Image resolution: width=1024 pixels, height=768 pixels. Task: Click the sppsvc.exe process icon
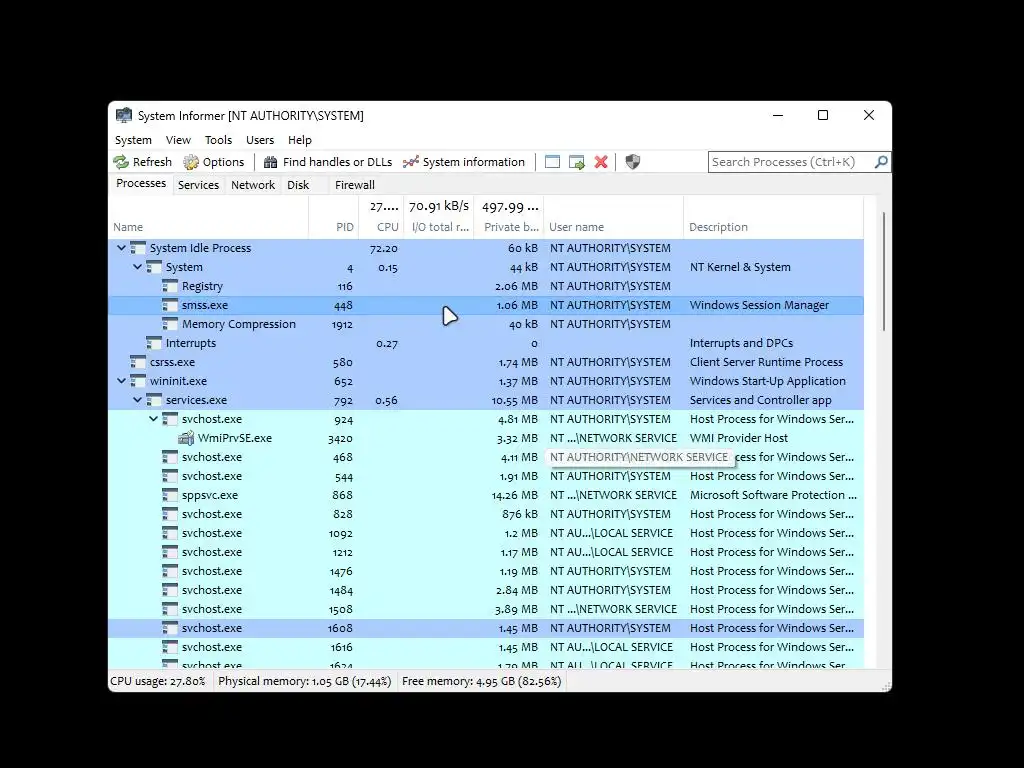170,495
